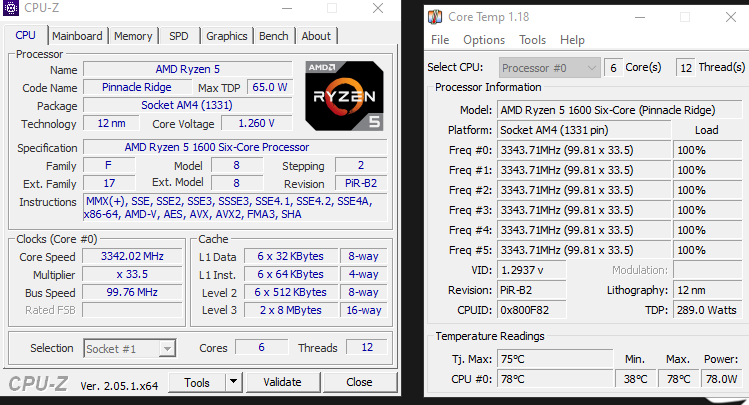Image resolution: width=749 pixels, height=405 pixels.
Task: Expand the Socket #1 selection dropdown
Action: coord(129,349)
